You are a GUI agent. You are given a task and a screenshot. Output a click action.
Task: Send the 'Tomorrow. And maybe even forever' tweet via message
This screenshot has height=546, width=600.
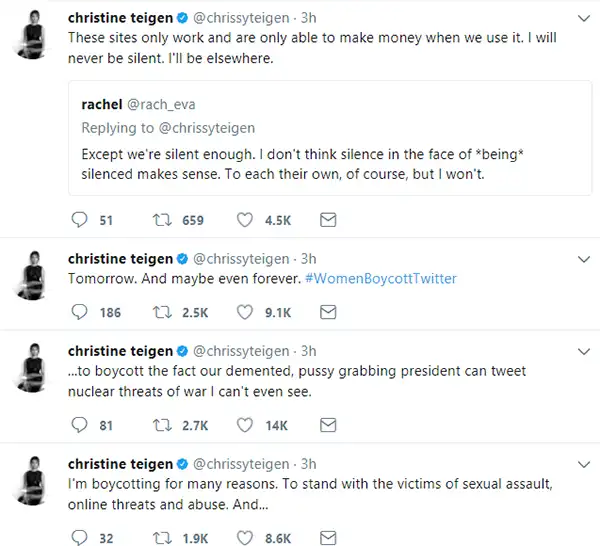(x=328, y=312)
